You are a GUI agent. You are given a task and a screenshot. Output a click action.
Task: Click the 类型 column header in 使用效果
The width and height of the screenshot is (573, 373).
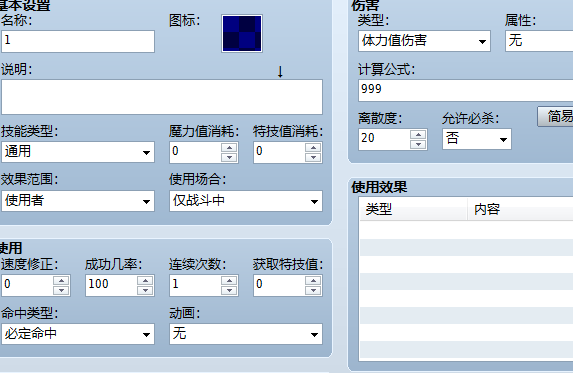413,209
